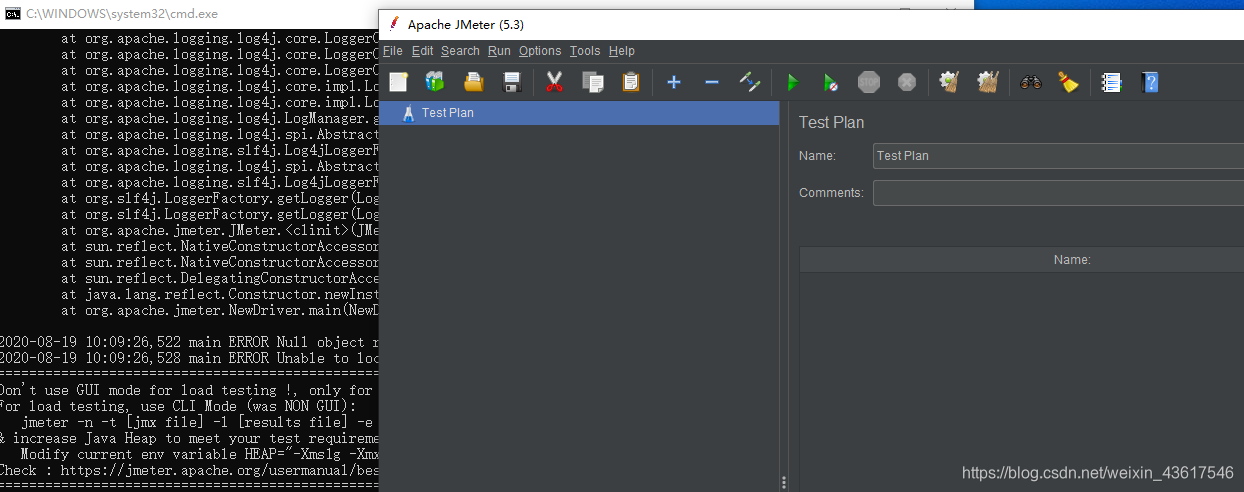Click the 'Test Plan' panel heading
1244x492 pixels.
coord(832,122)
